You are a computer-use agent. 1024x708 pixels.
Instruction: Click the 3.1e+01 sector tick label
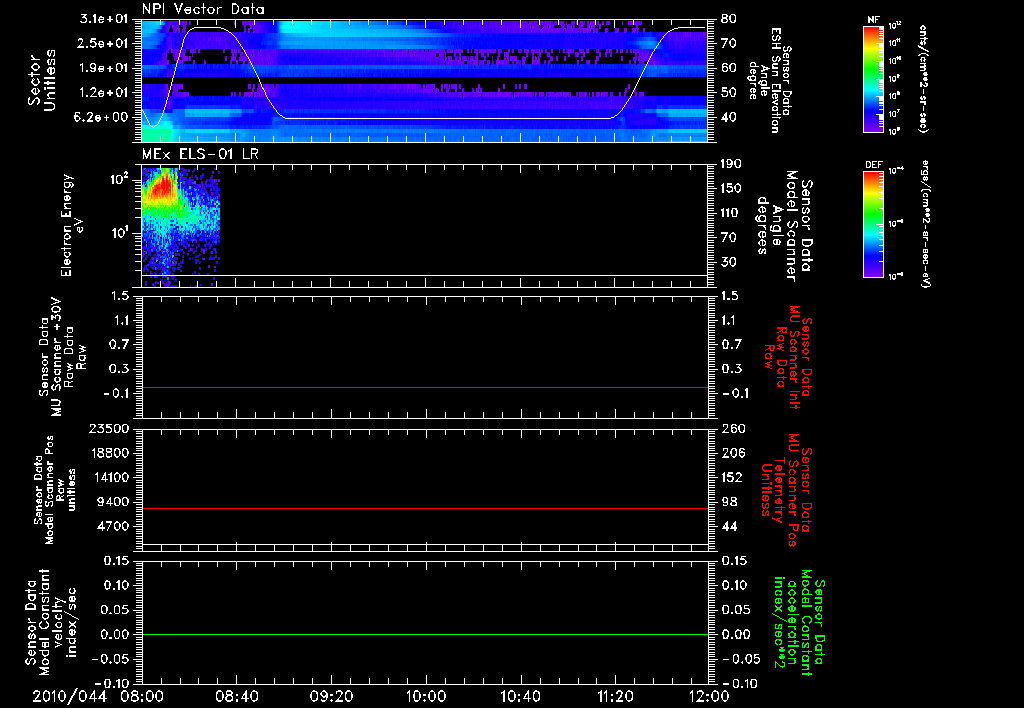tap(106, 19)
